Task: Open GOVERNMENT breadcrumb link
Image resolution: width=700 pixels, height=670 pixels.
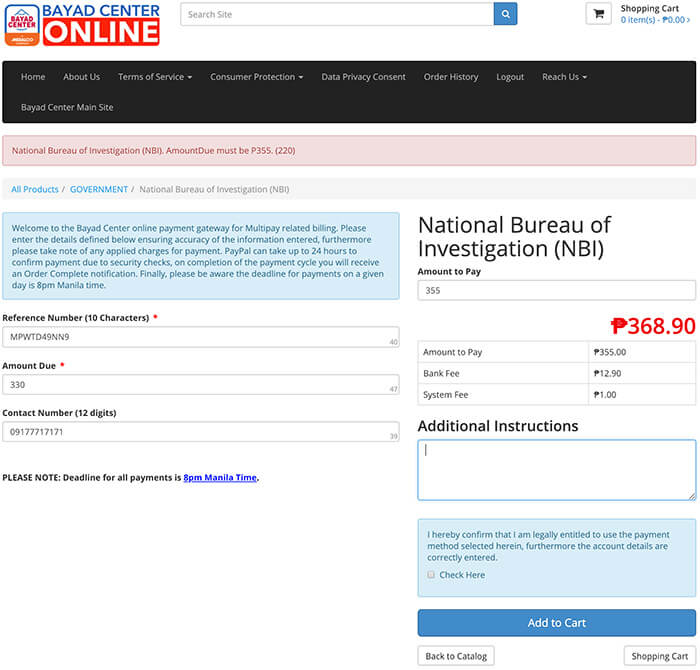Action: (99, 189)
